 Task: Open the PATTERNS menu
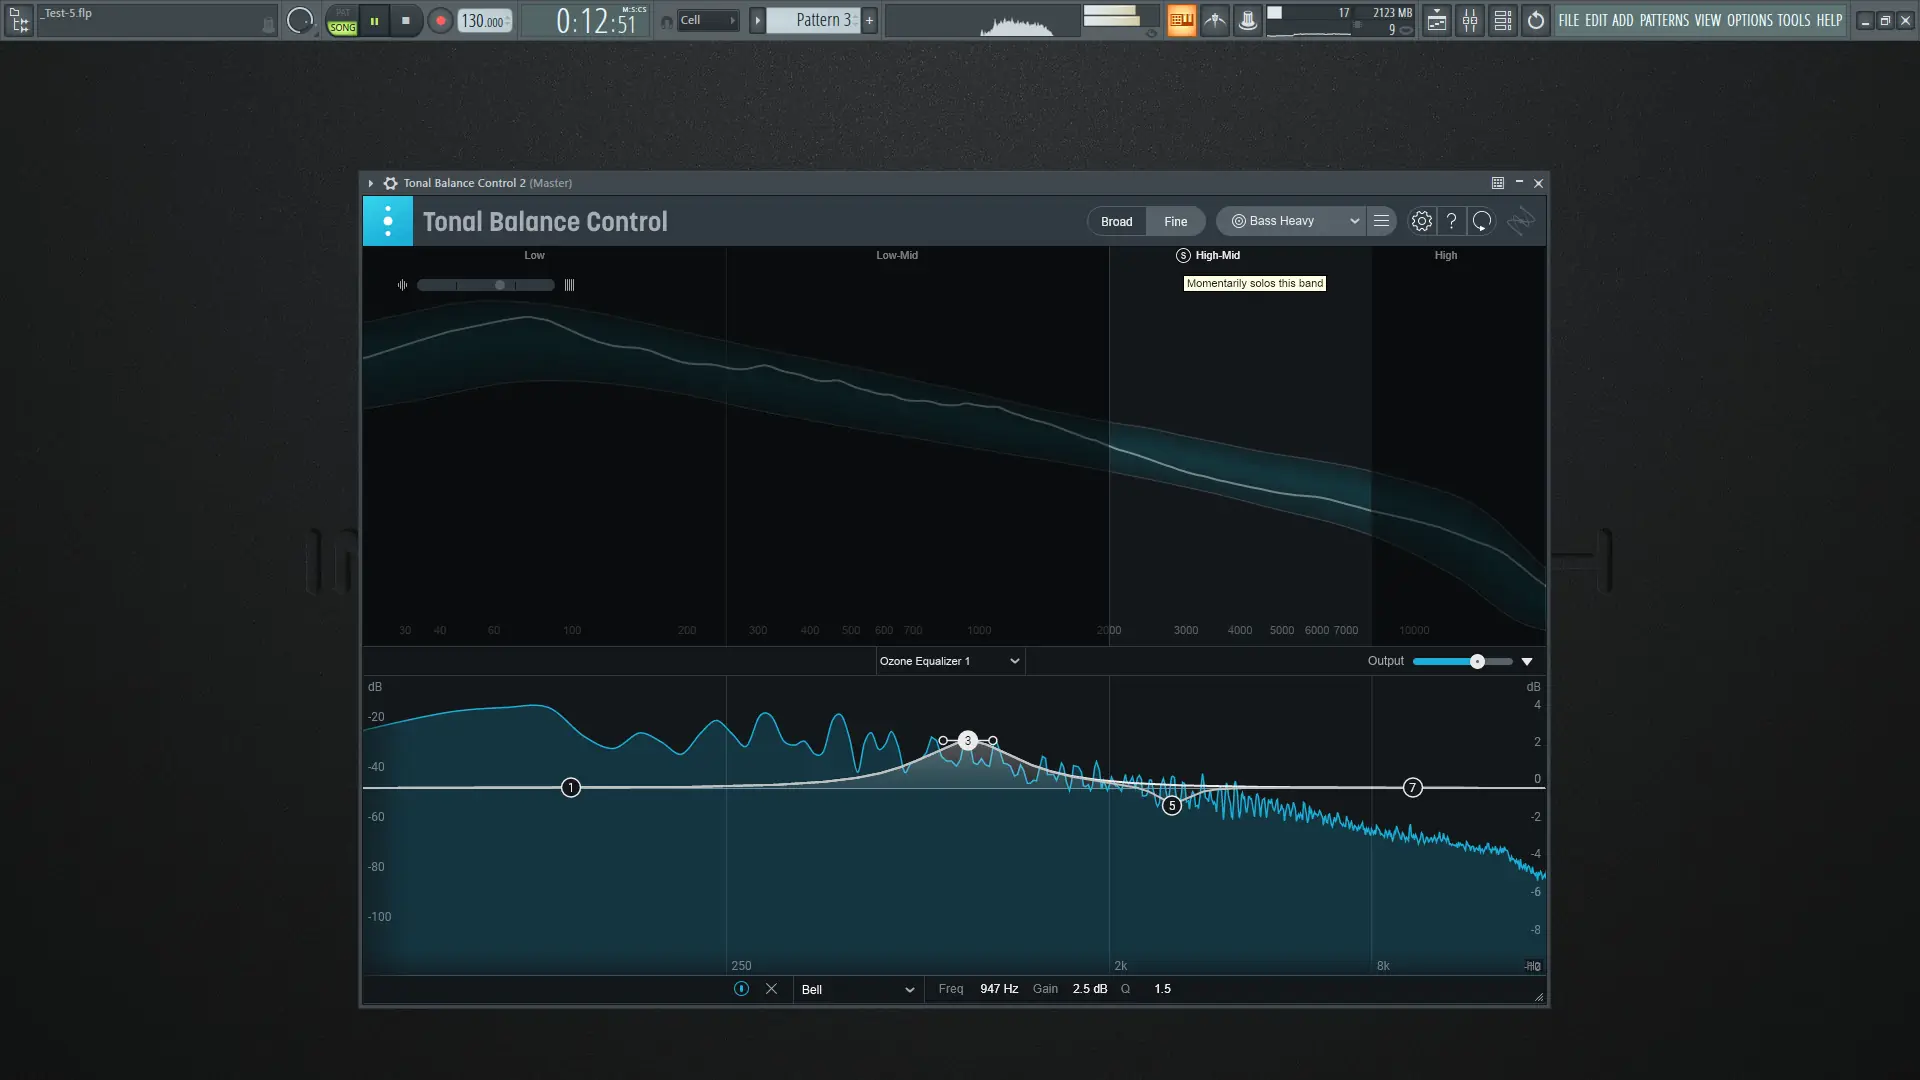click(1663, 20)
